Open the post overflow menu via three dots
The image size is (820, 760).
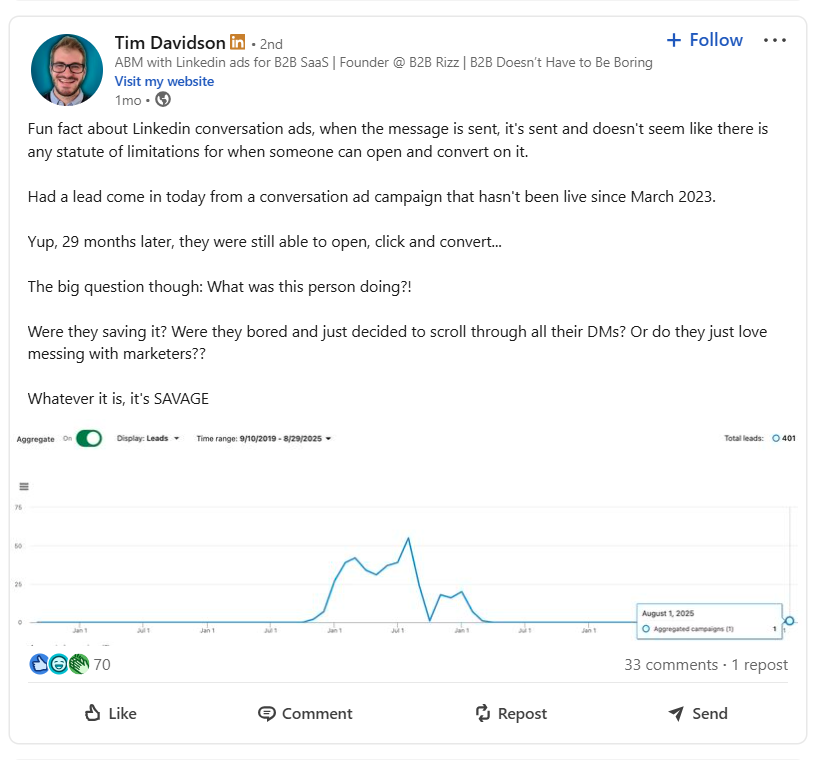(x=775, y=39)
